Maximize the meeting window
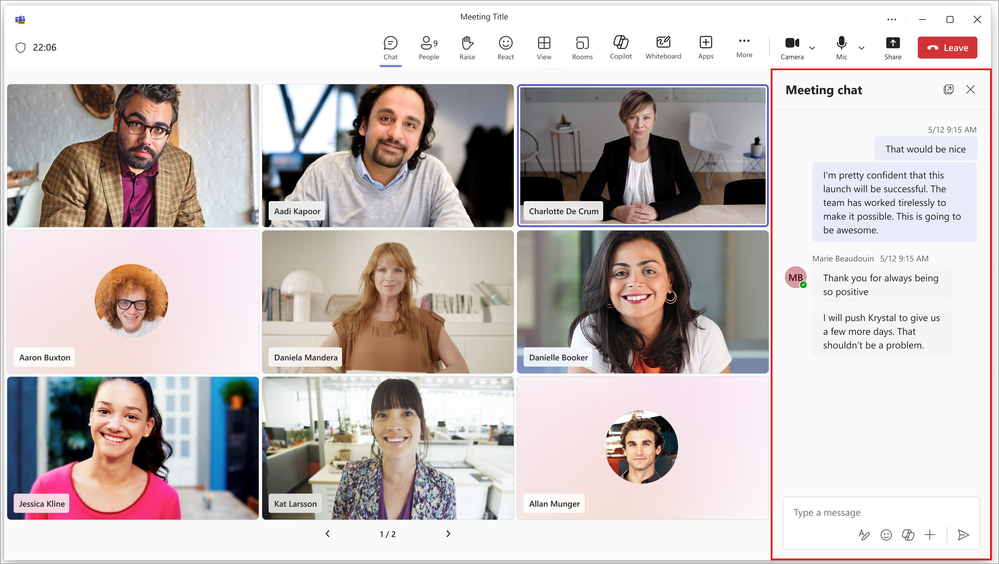 (949, 19)
